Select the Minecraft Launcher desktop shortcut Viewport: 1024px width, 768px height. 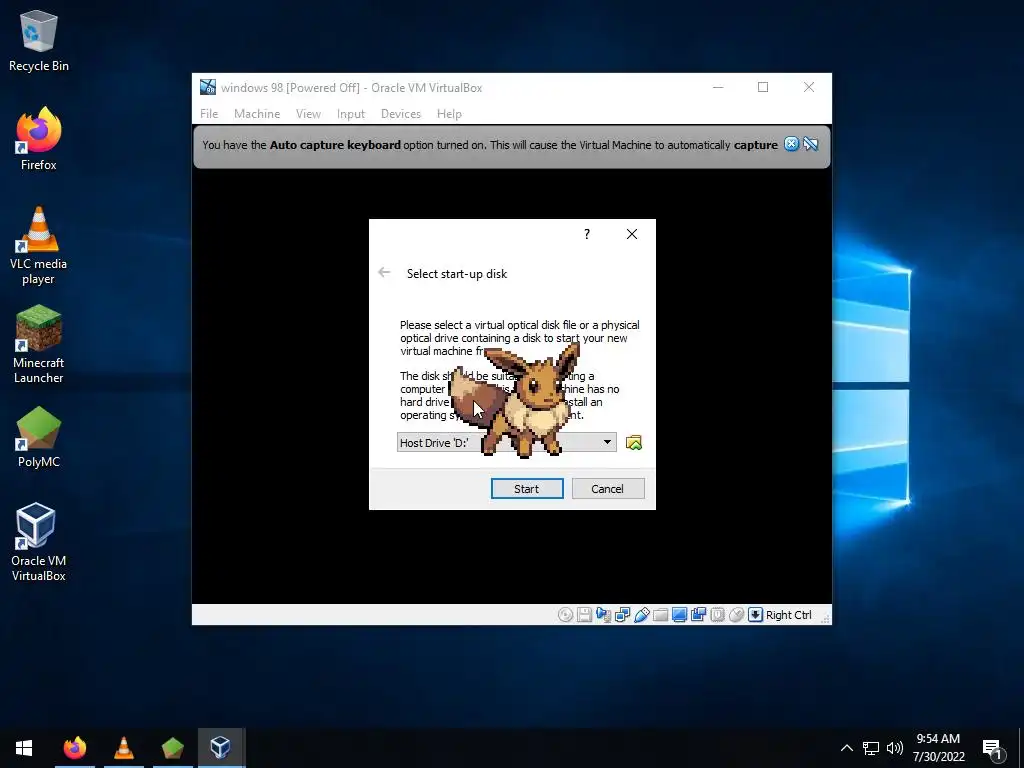point(39,344)
